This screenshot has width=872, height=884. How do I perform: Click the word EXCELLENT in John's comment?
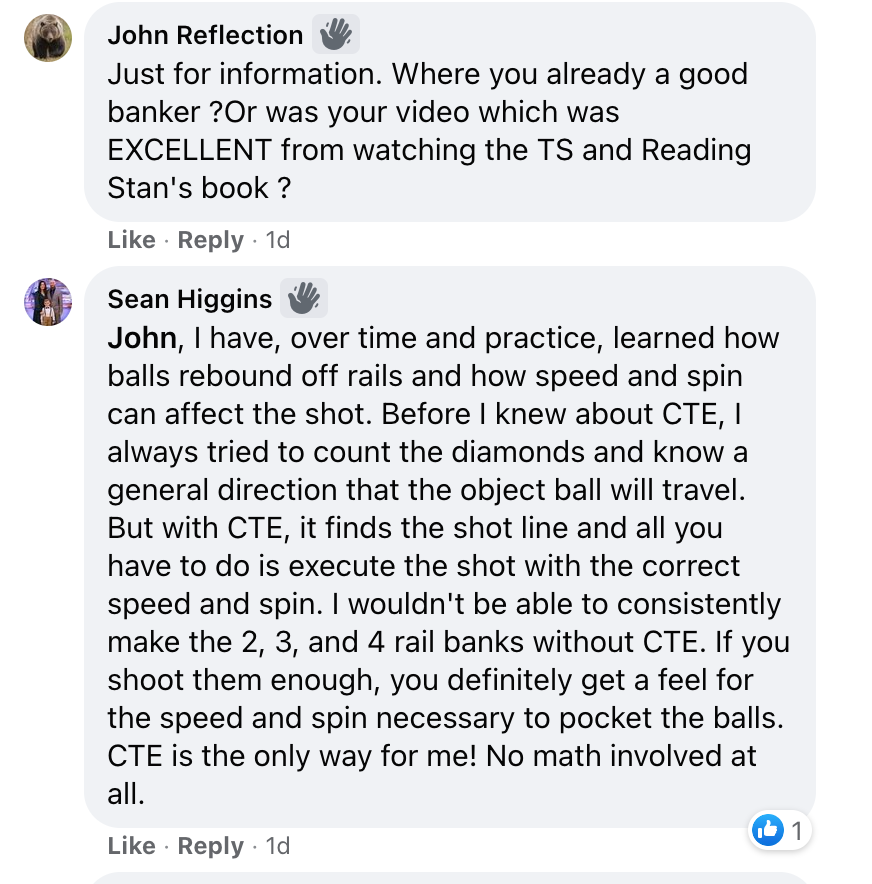click(x=189, y=150)
